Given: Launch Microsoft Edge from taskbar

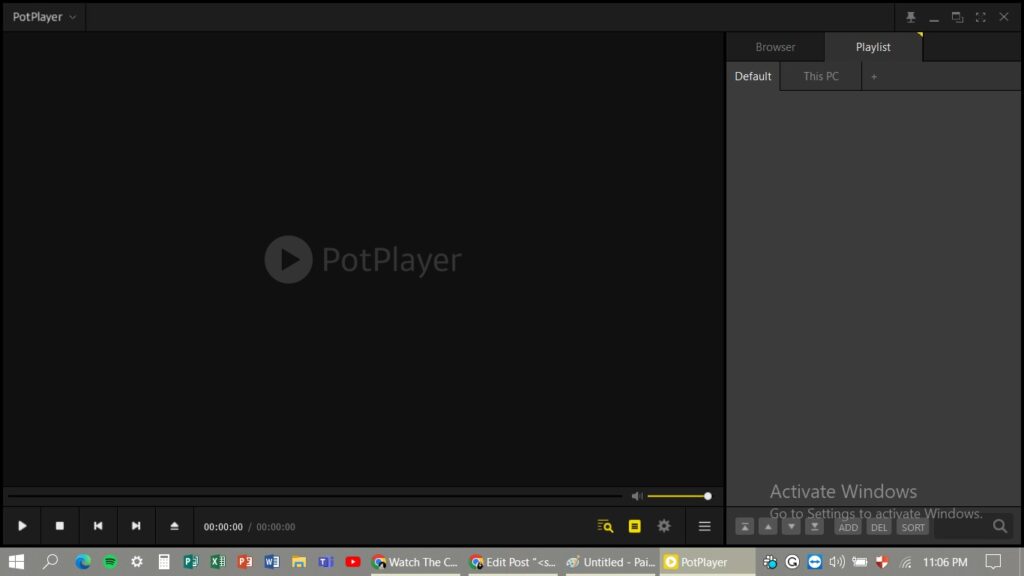Looking at the screenshot, I should [x=82, y=562].
